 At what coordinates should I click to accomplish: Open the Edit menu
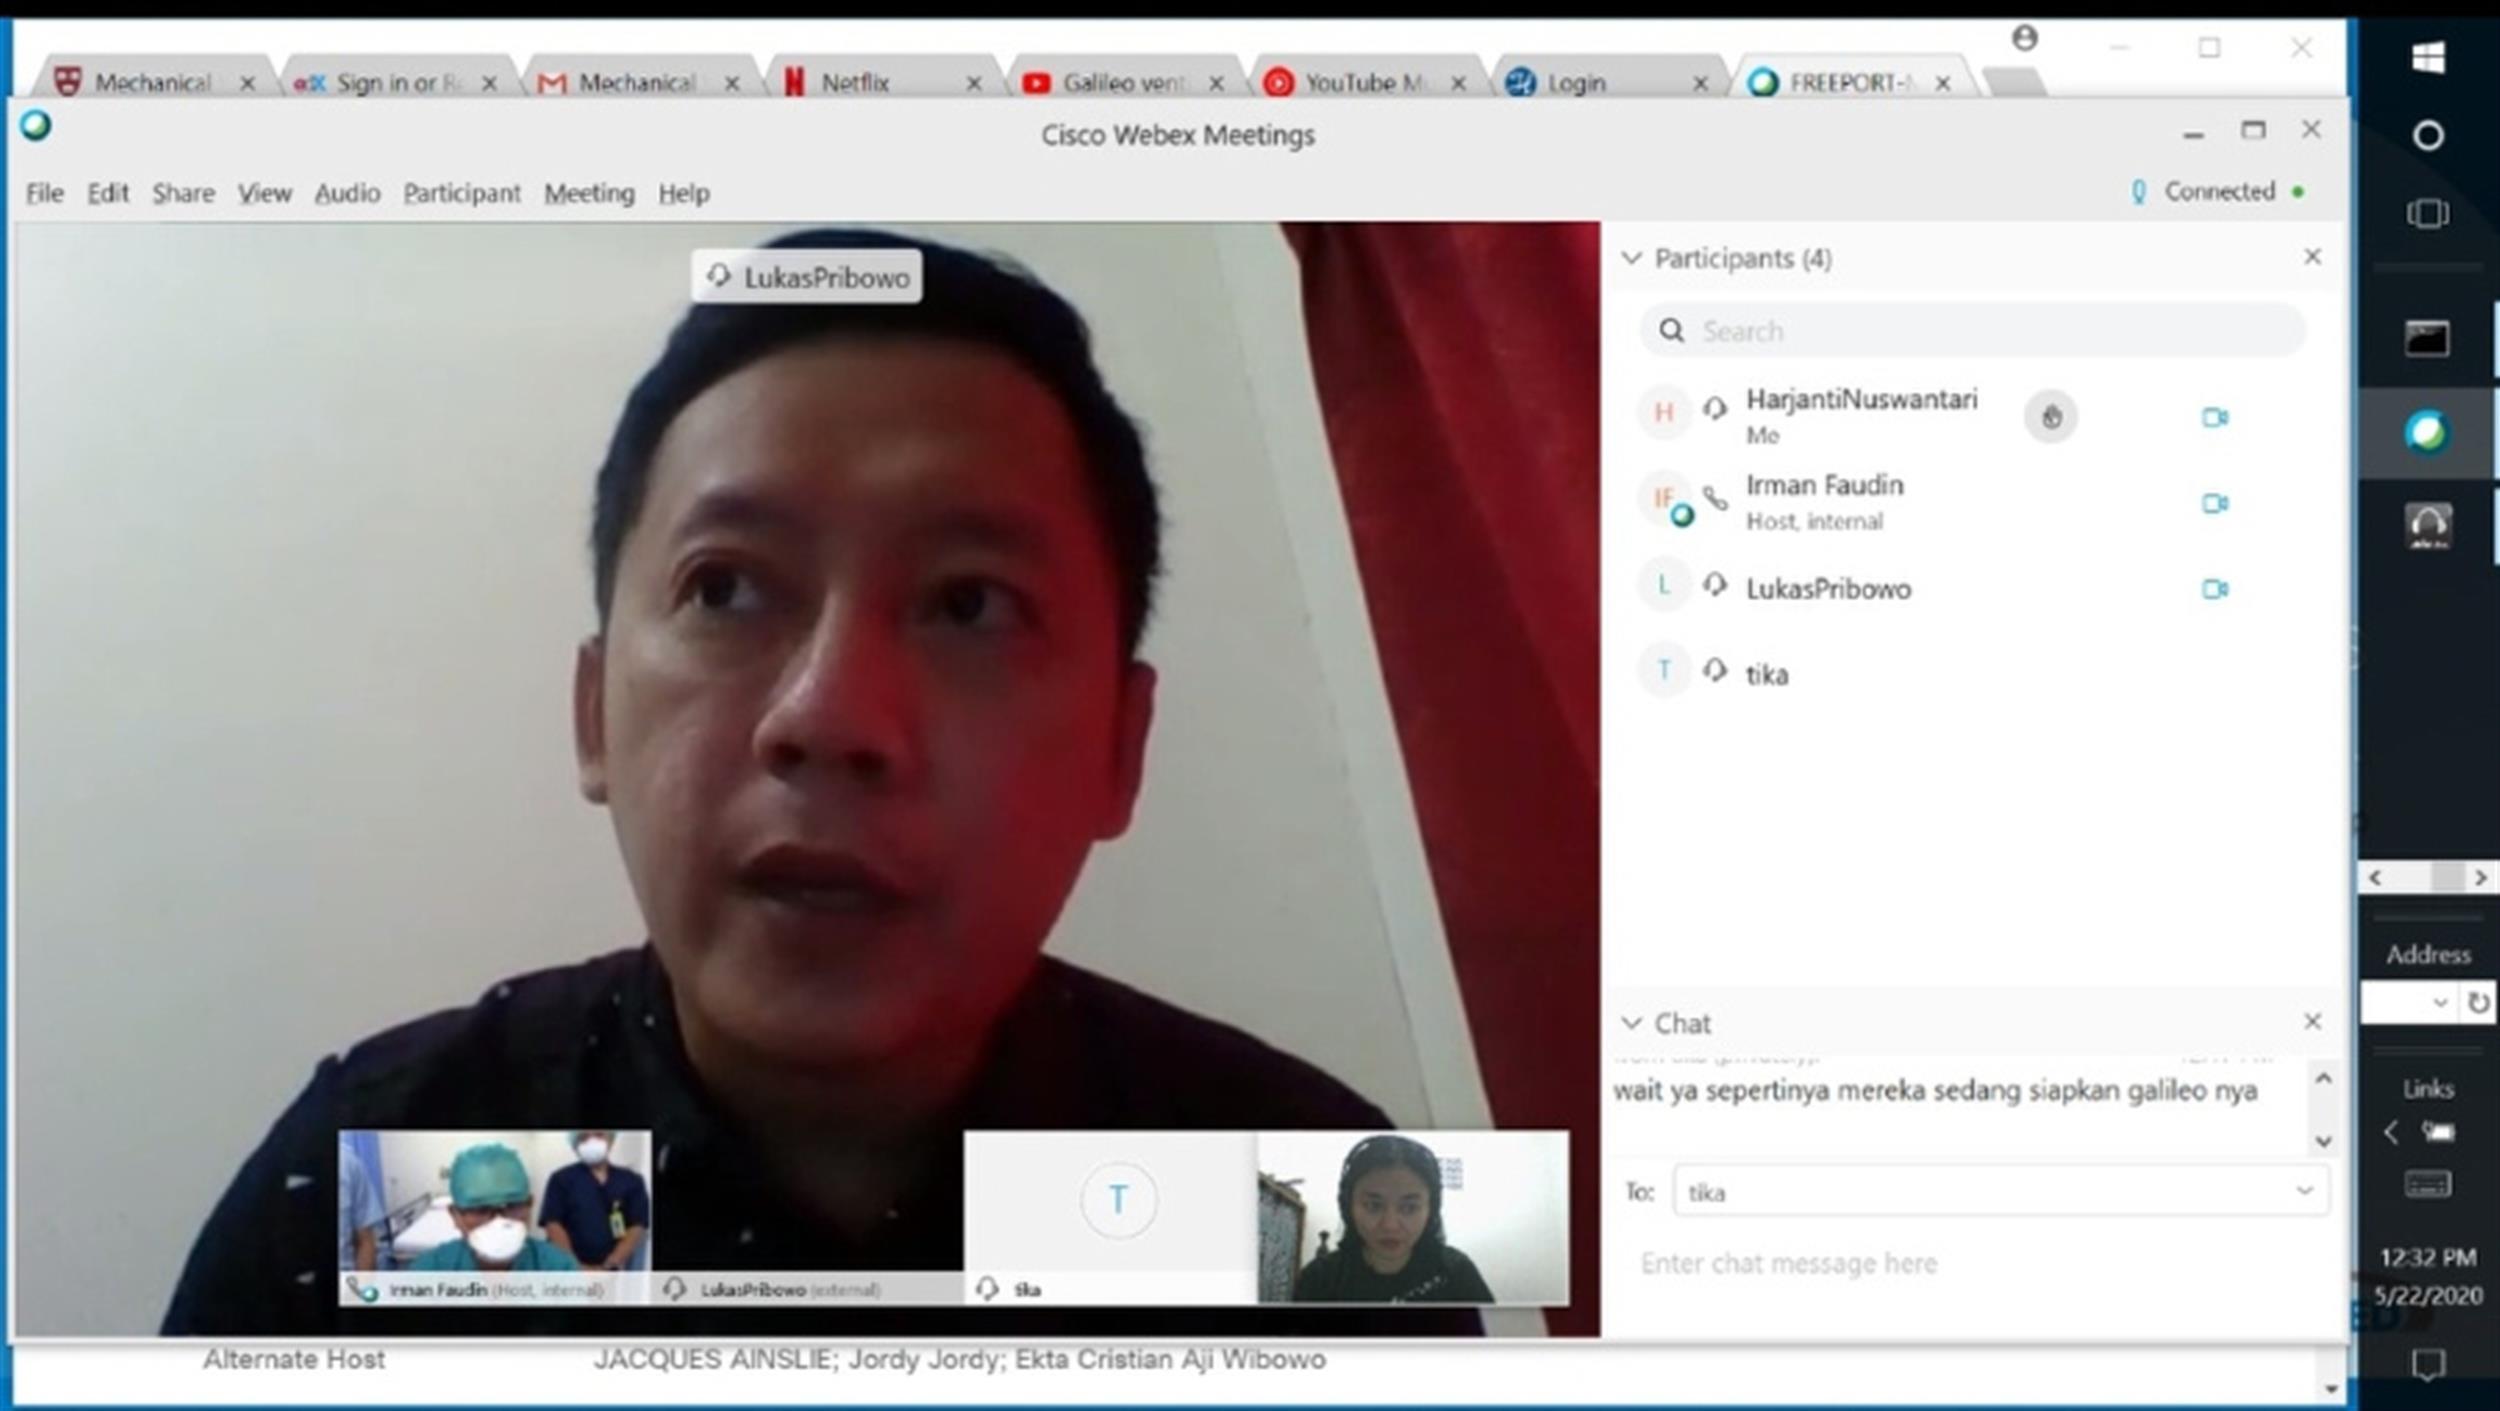pyautogui.click(x=108, y=193)
